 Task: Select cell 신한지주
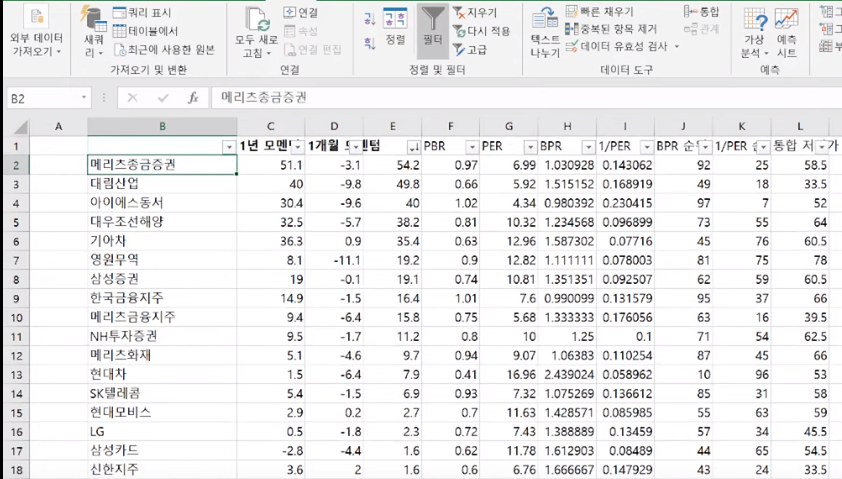(x=162, y=470)
